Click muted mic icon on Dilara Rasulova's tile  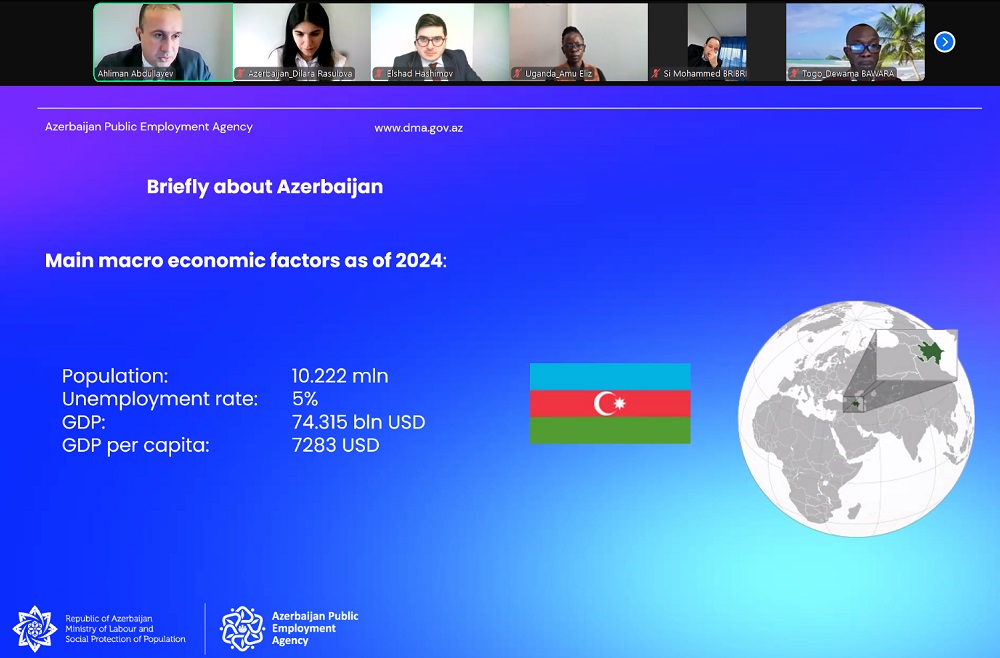point(241,74)
